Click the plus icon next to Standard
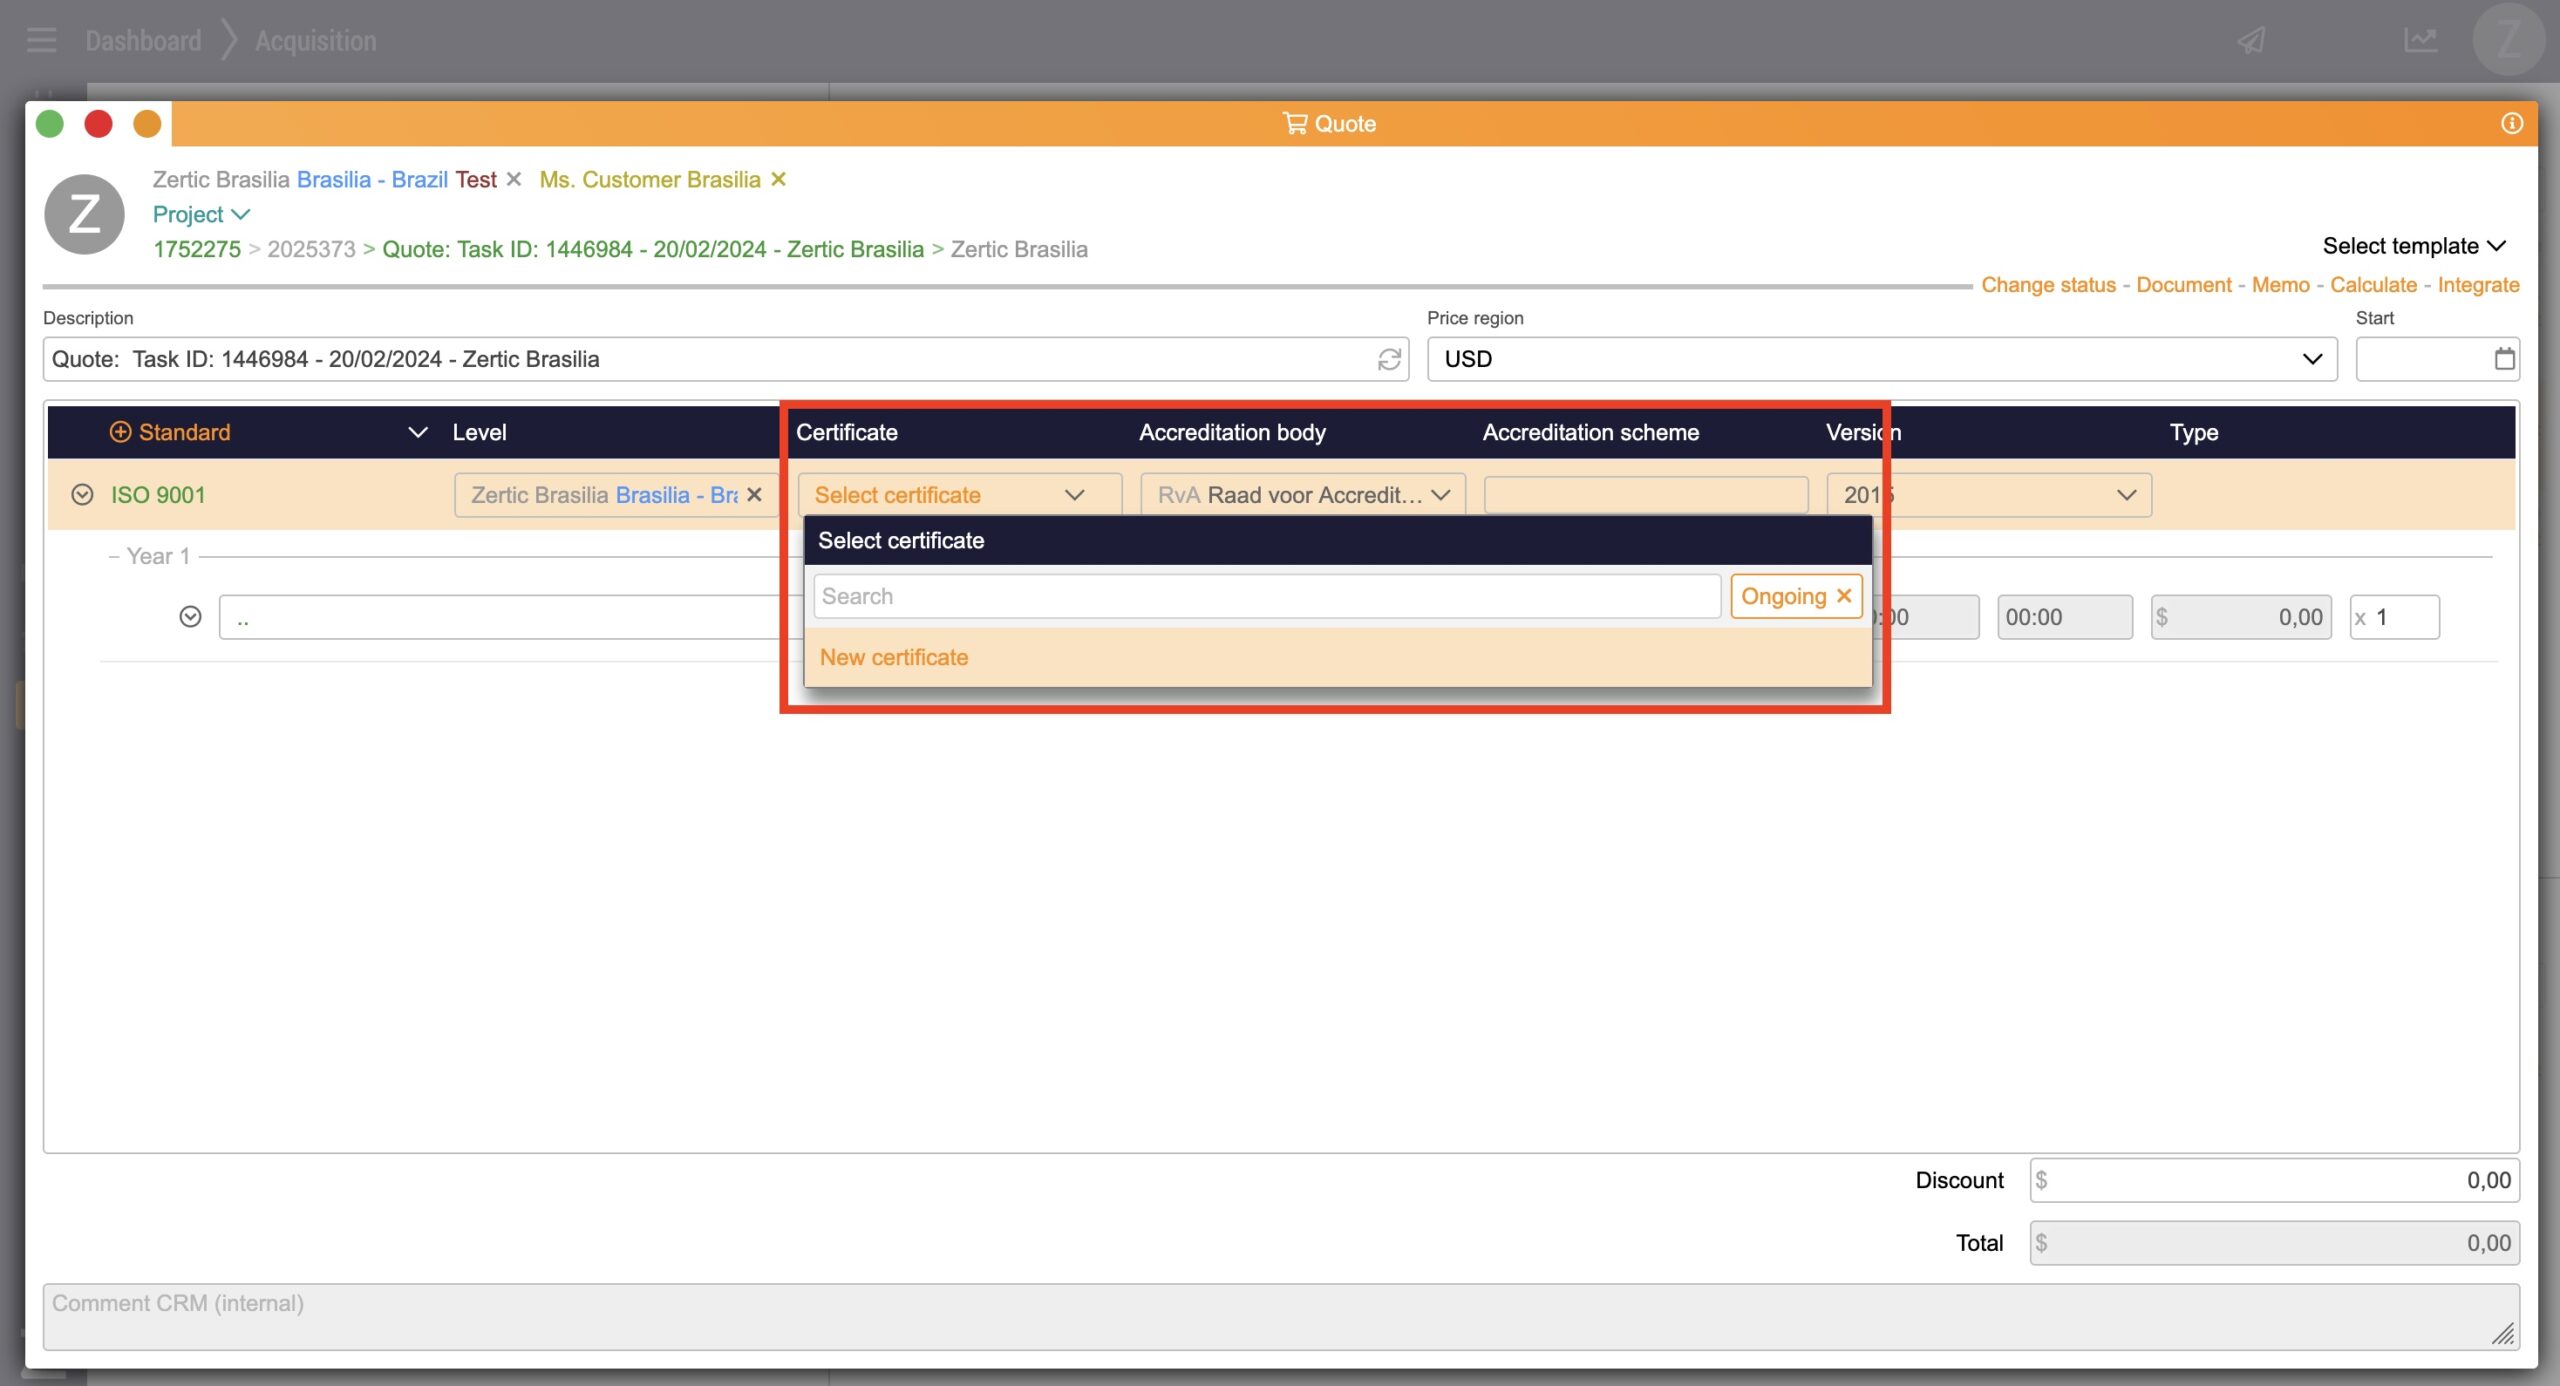The image size is (2560, 1386). click(x=120, y=432)
